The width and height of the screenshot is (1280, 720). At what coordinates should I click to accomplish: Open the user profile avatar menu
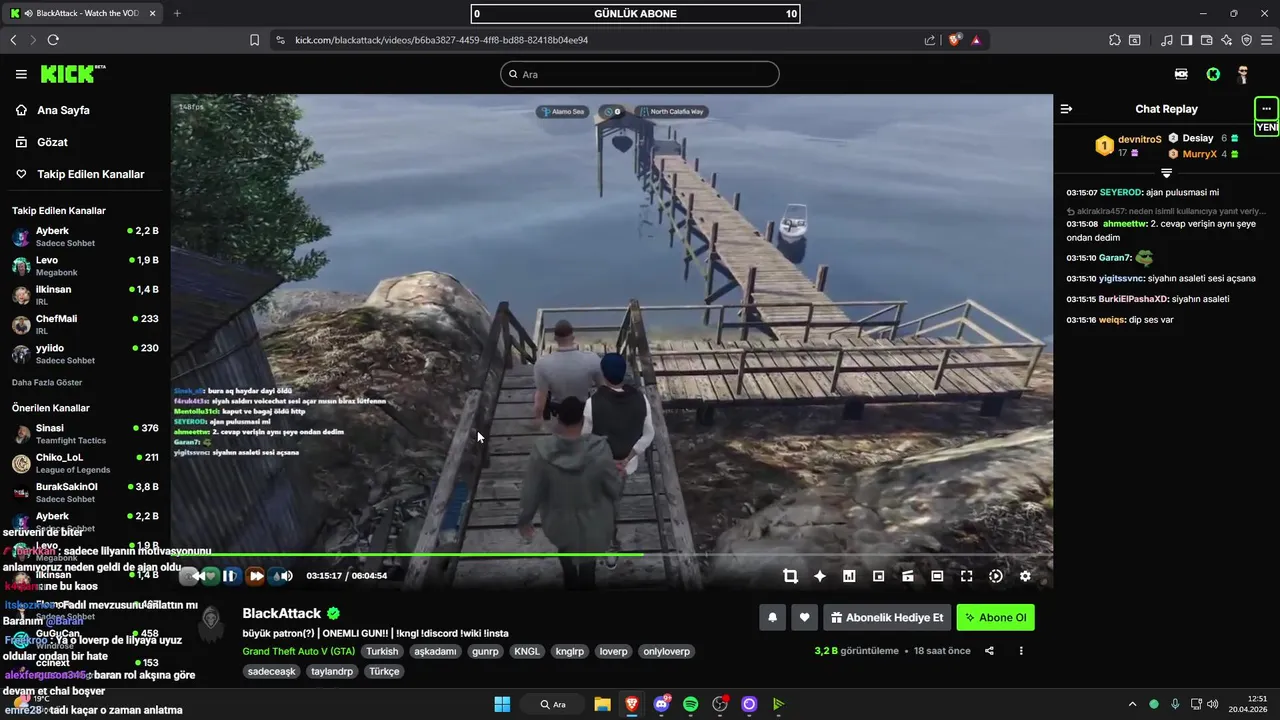click(x=1243, y=74)
